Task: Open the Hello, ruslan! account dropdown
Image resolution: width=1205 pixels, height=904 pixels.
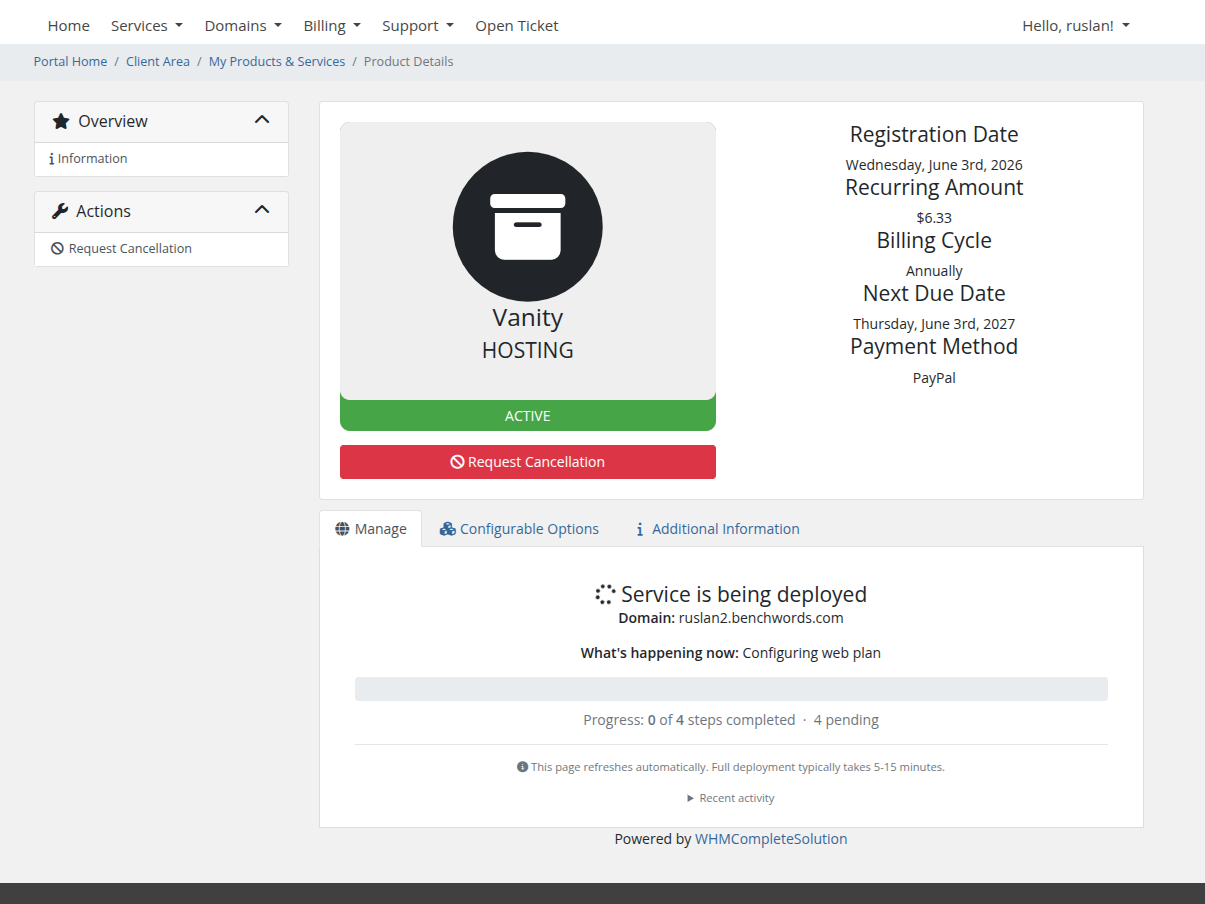Action: (x=1076, y=26)
